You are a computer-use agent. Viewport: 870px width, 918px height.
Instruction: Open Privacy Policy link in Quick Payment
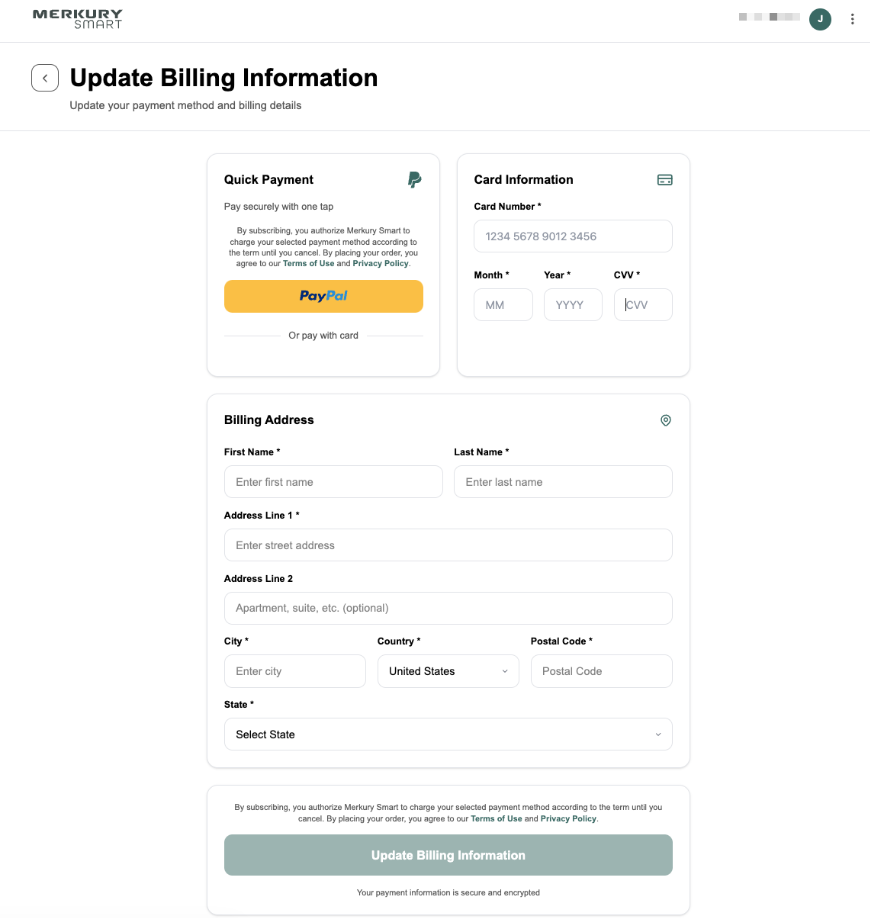click(x=380, y=263)
